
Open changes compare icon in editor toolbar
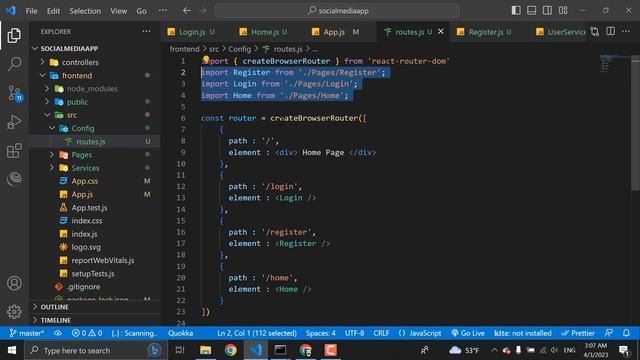click(595, 31)
